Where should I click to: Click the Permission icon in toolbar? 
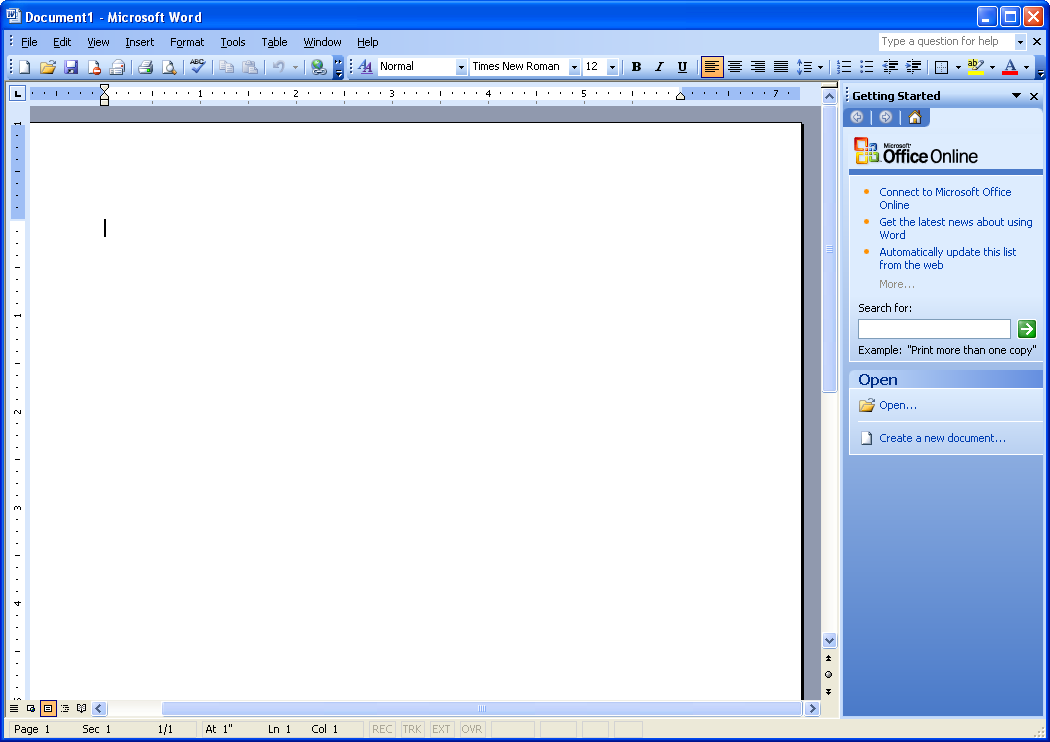94,67
